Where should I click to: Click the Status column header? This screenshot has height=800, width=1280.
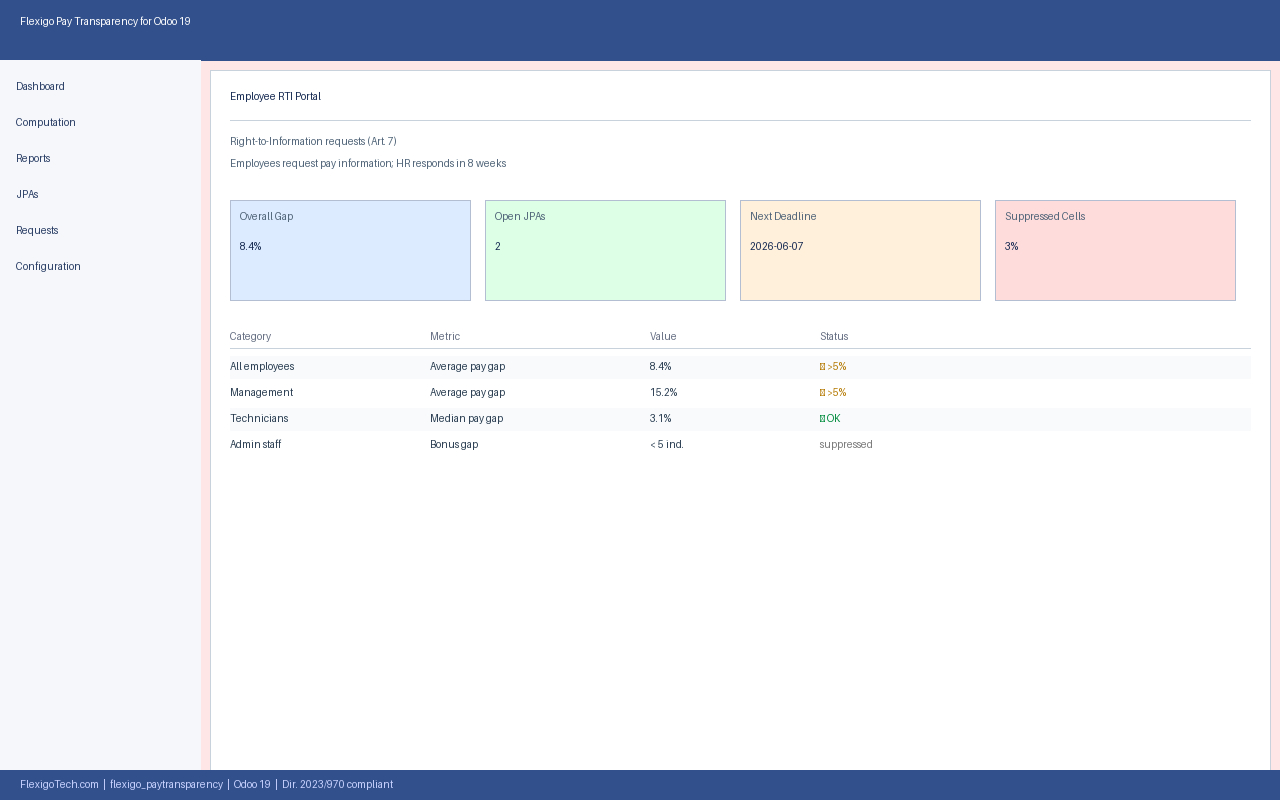tap(834, 337)
